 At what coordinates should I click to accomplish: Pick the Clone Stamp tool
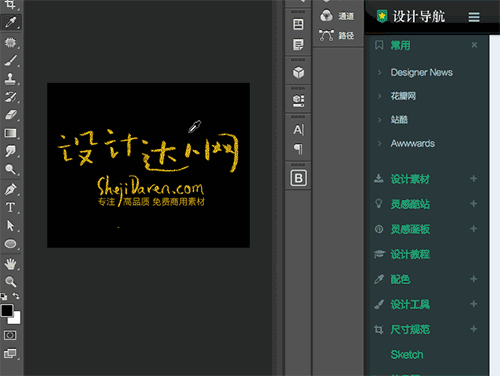click(x=11, y=79)
